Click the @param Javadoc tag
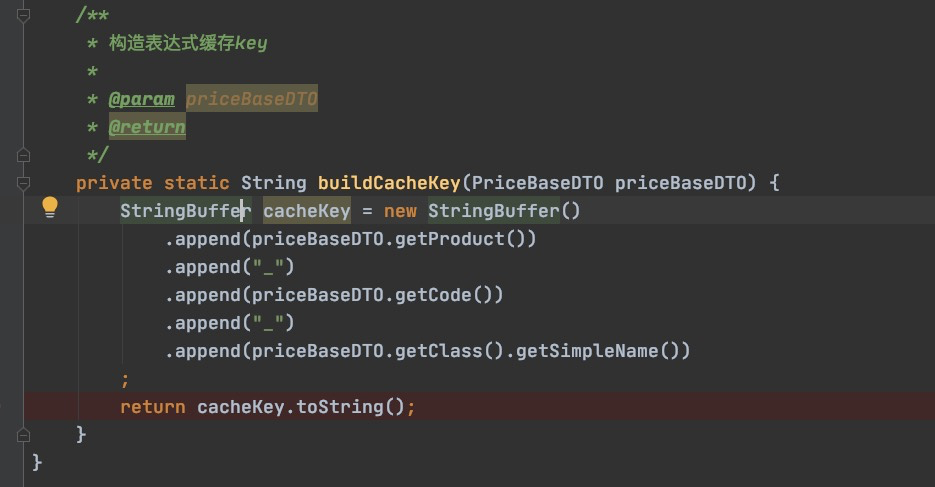935x487 pixels. click(141, 99)
